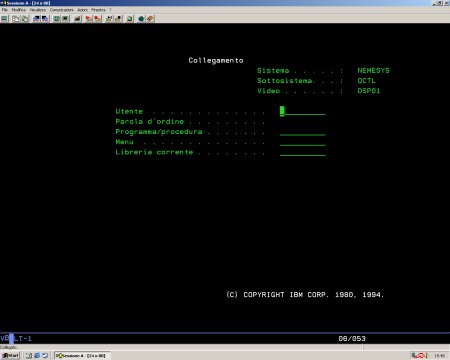Open the Visualizza menu
The width and height of the screenshot is (450, 360).
[38, 10]
